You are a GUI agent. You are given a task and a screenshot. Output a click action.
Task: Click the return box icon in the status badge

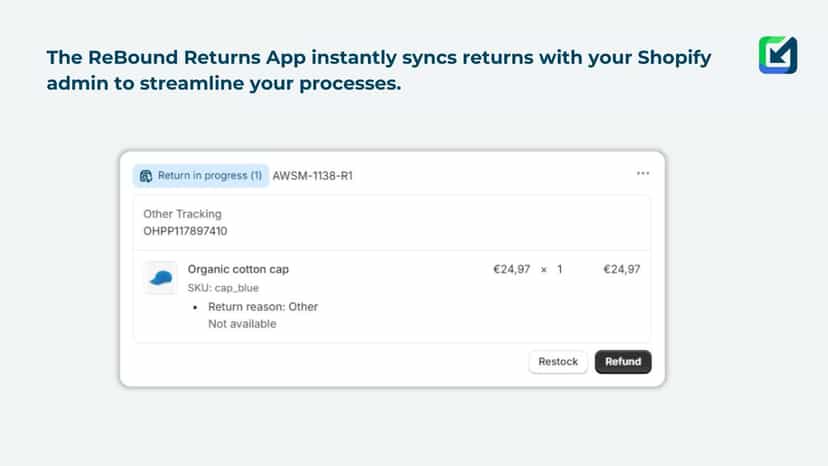146,176
